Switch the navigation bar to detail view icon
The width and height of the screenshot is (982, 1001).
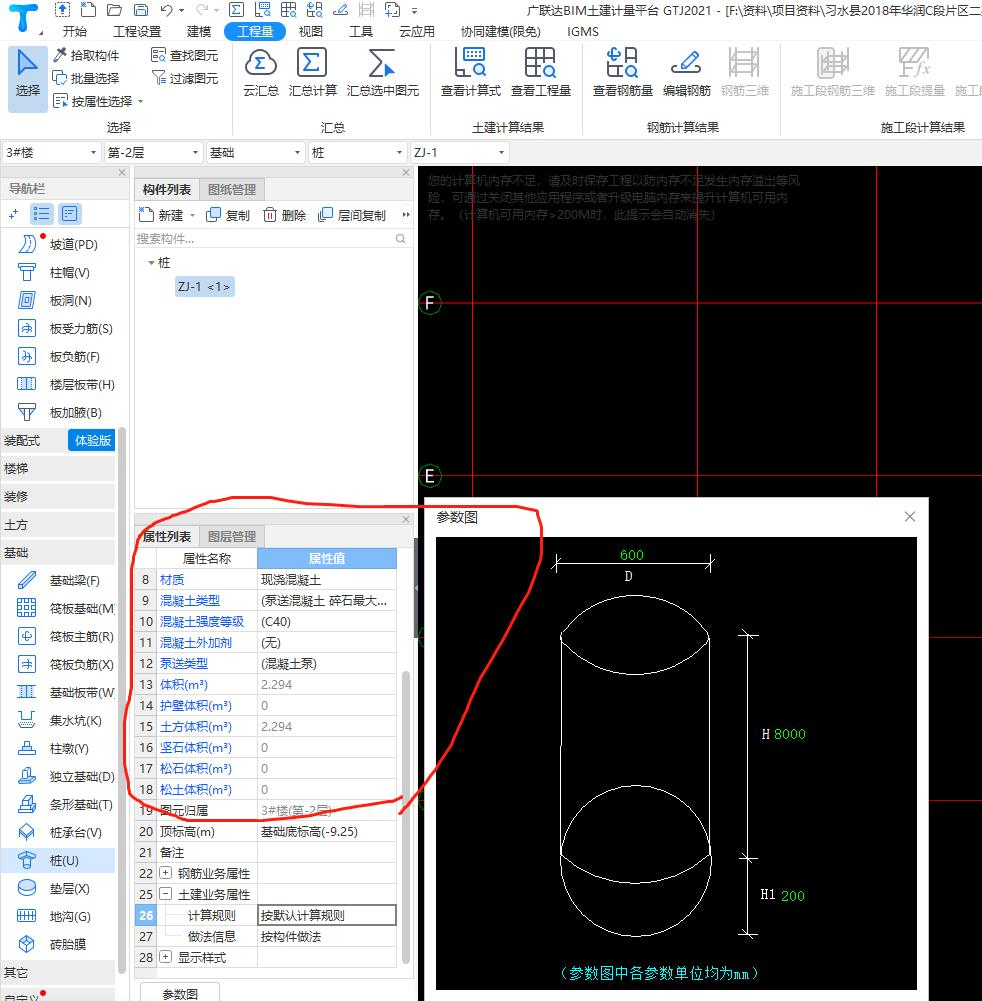(x=69, y=214)
